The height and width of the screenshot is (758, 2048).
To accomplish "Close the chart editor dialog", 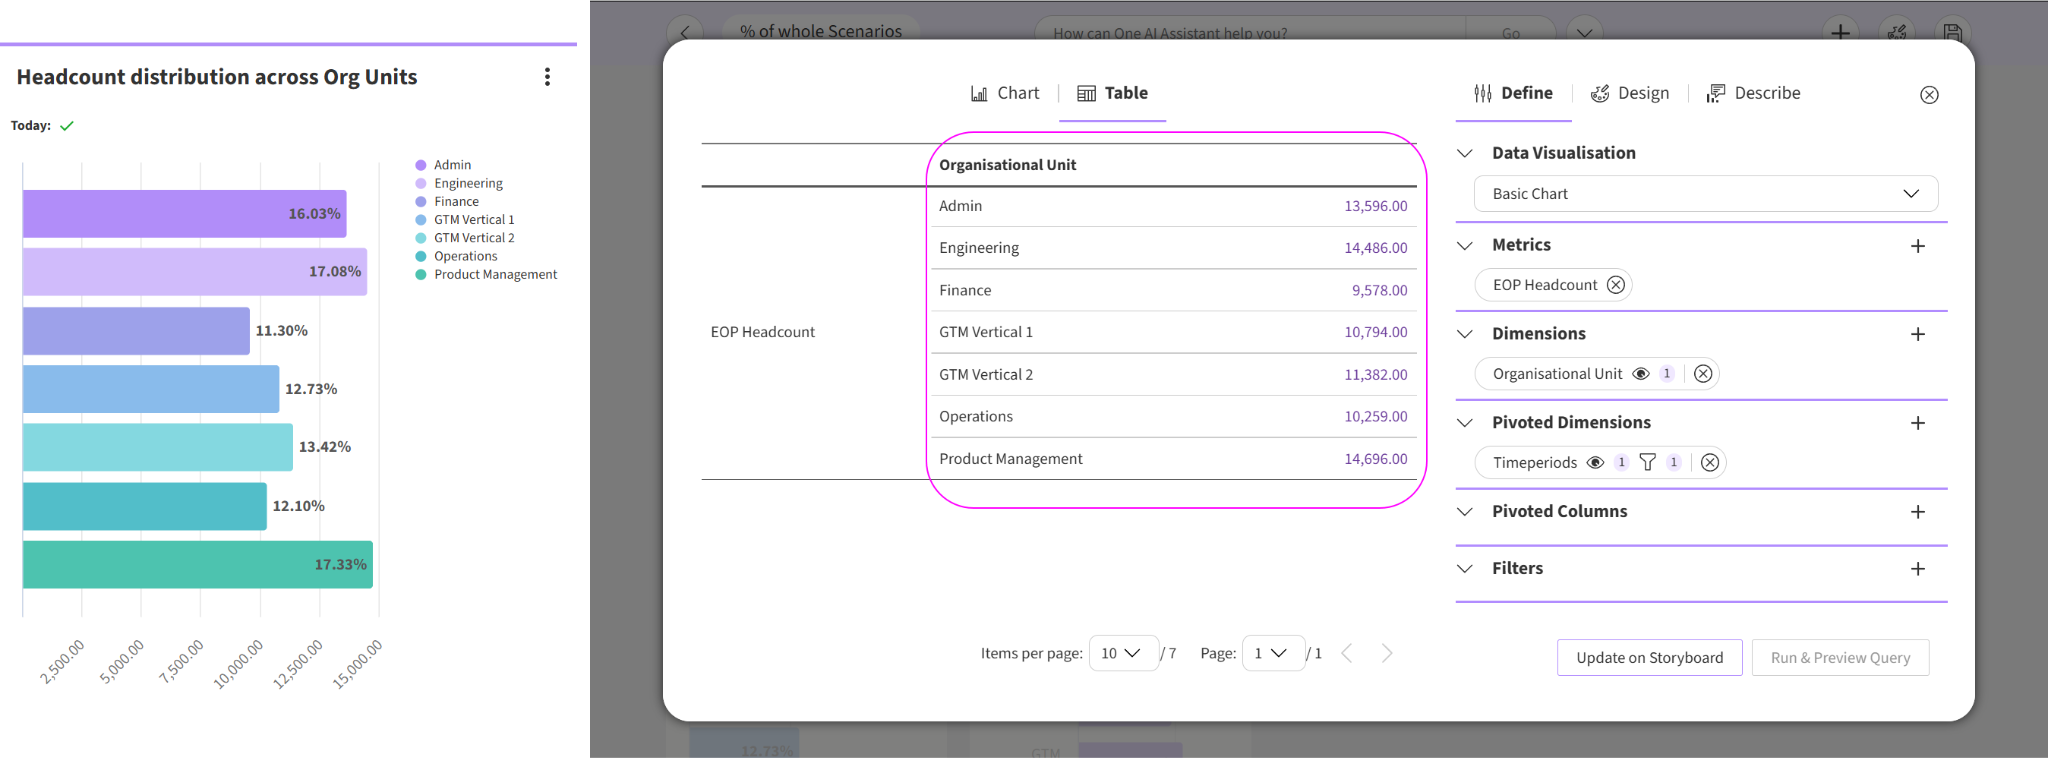I will [1929, 95].
